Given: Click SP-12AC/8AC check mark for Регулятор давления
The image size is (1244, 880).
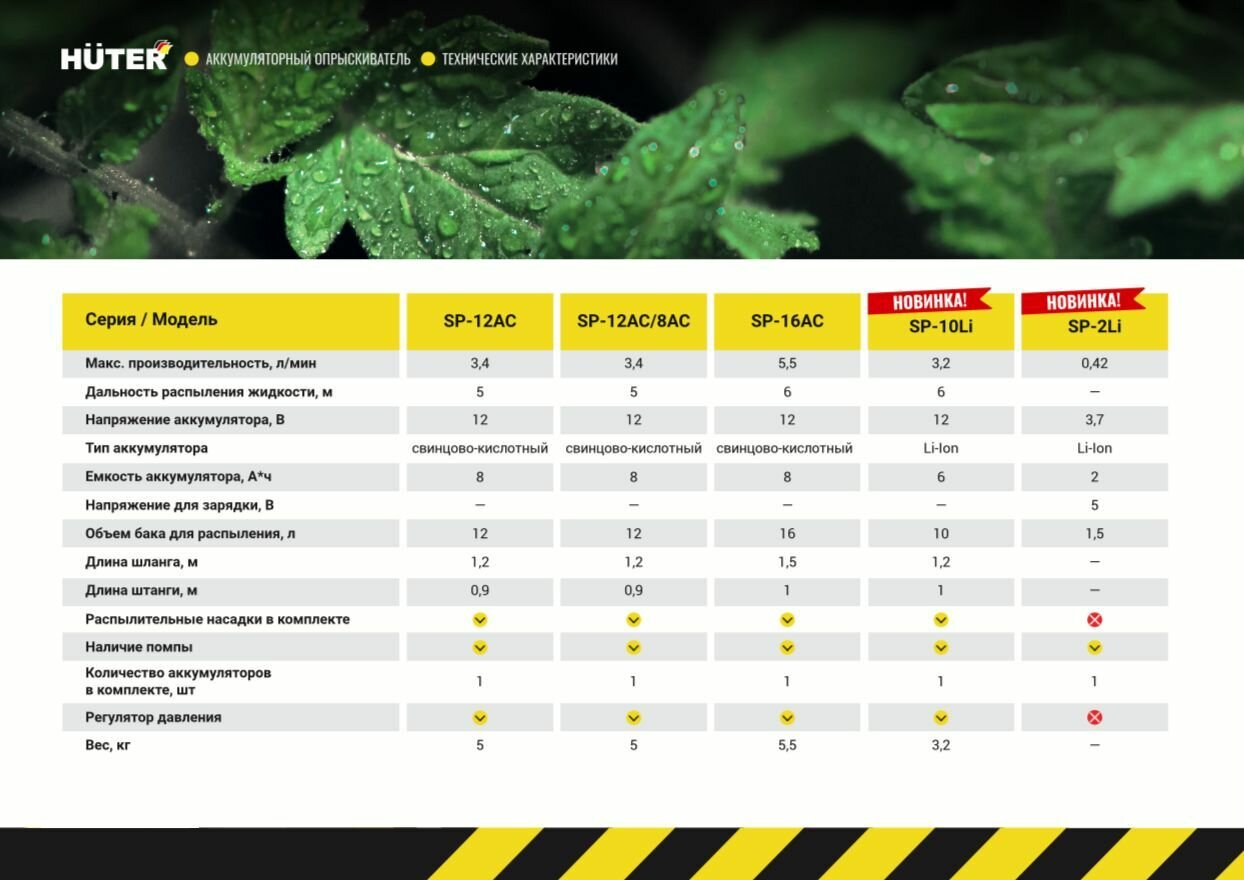Looking at the screenshot, I should point(633,717).
